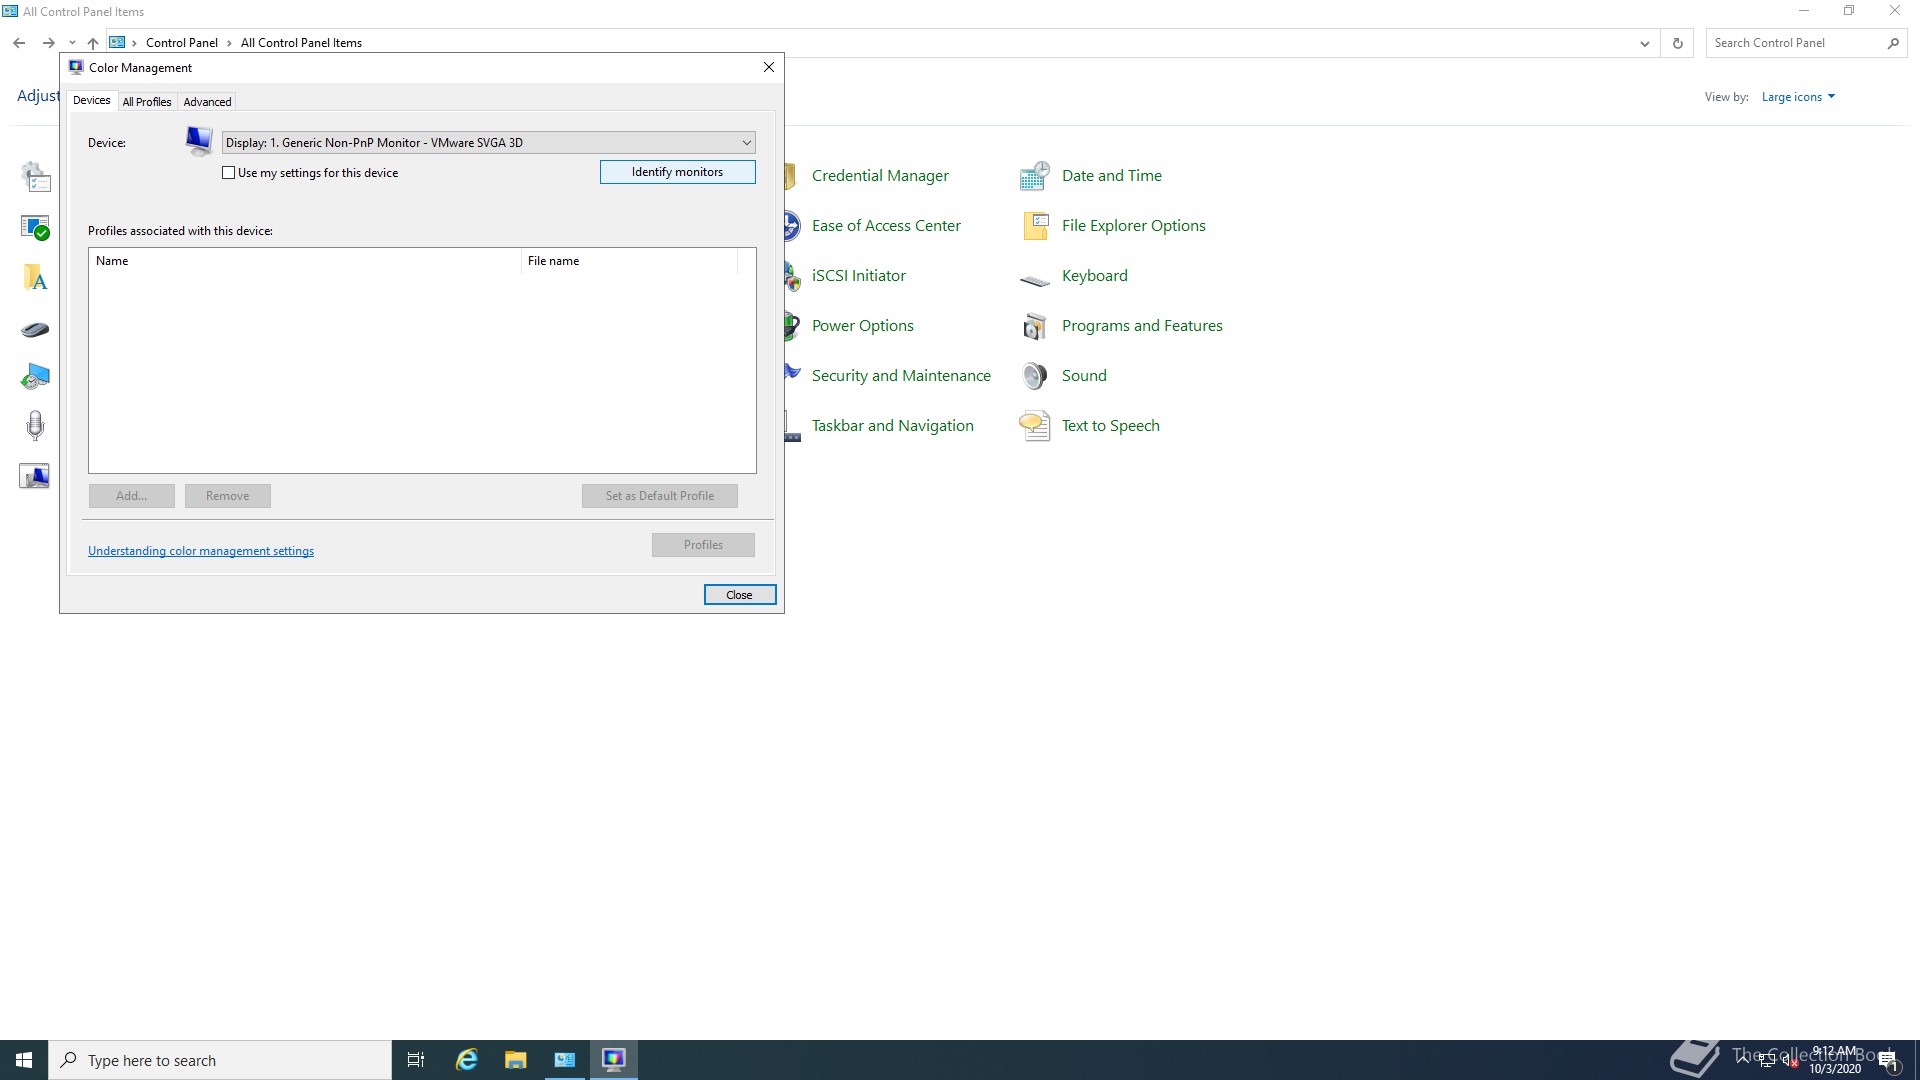Click the Default Programs icon with green check
1920x1080 pixels.
click(35, 227)
